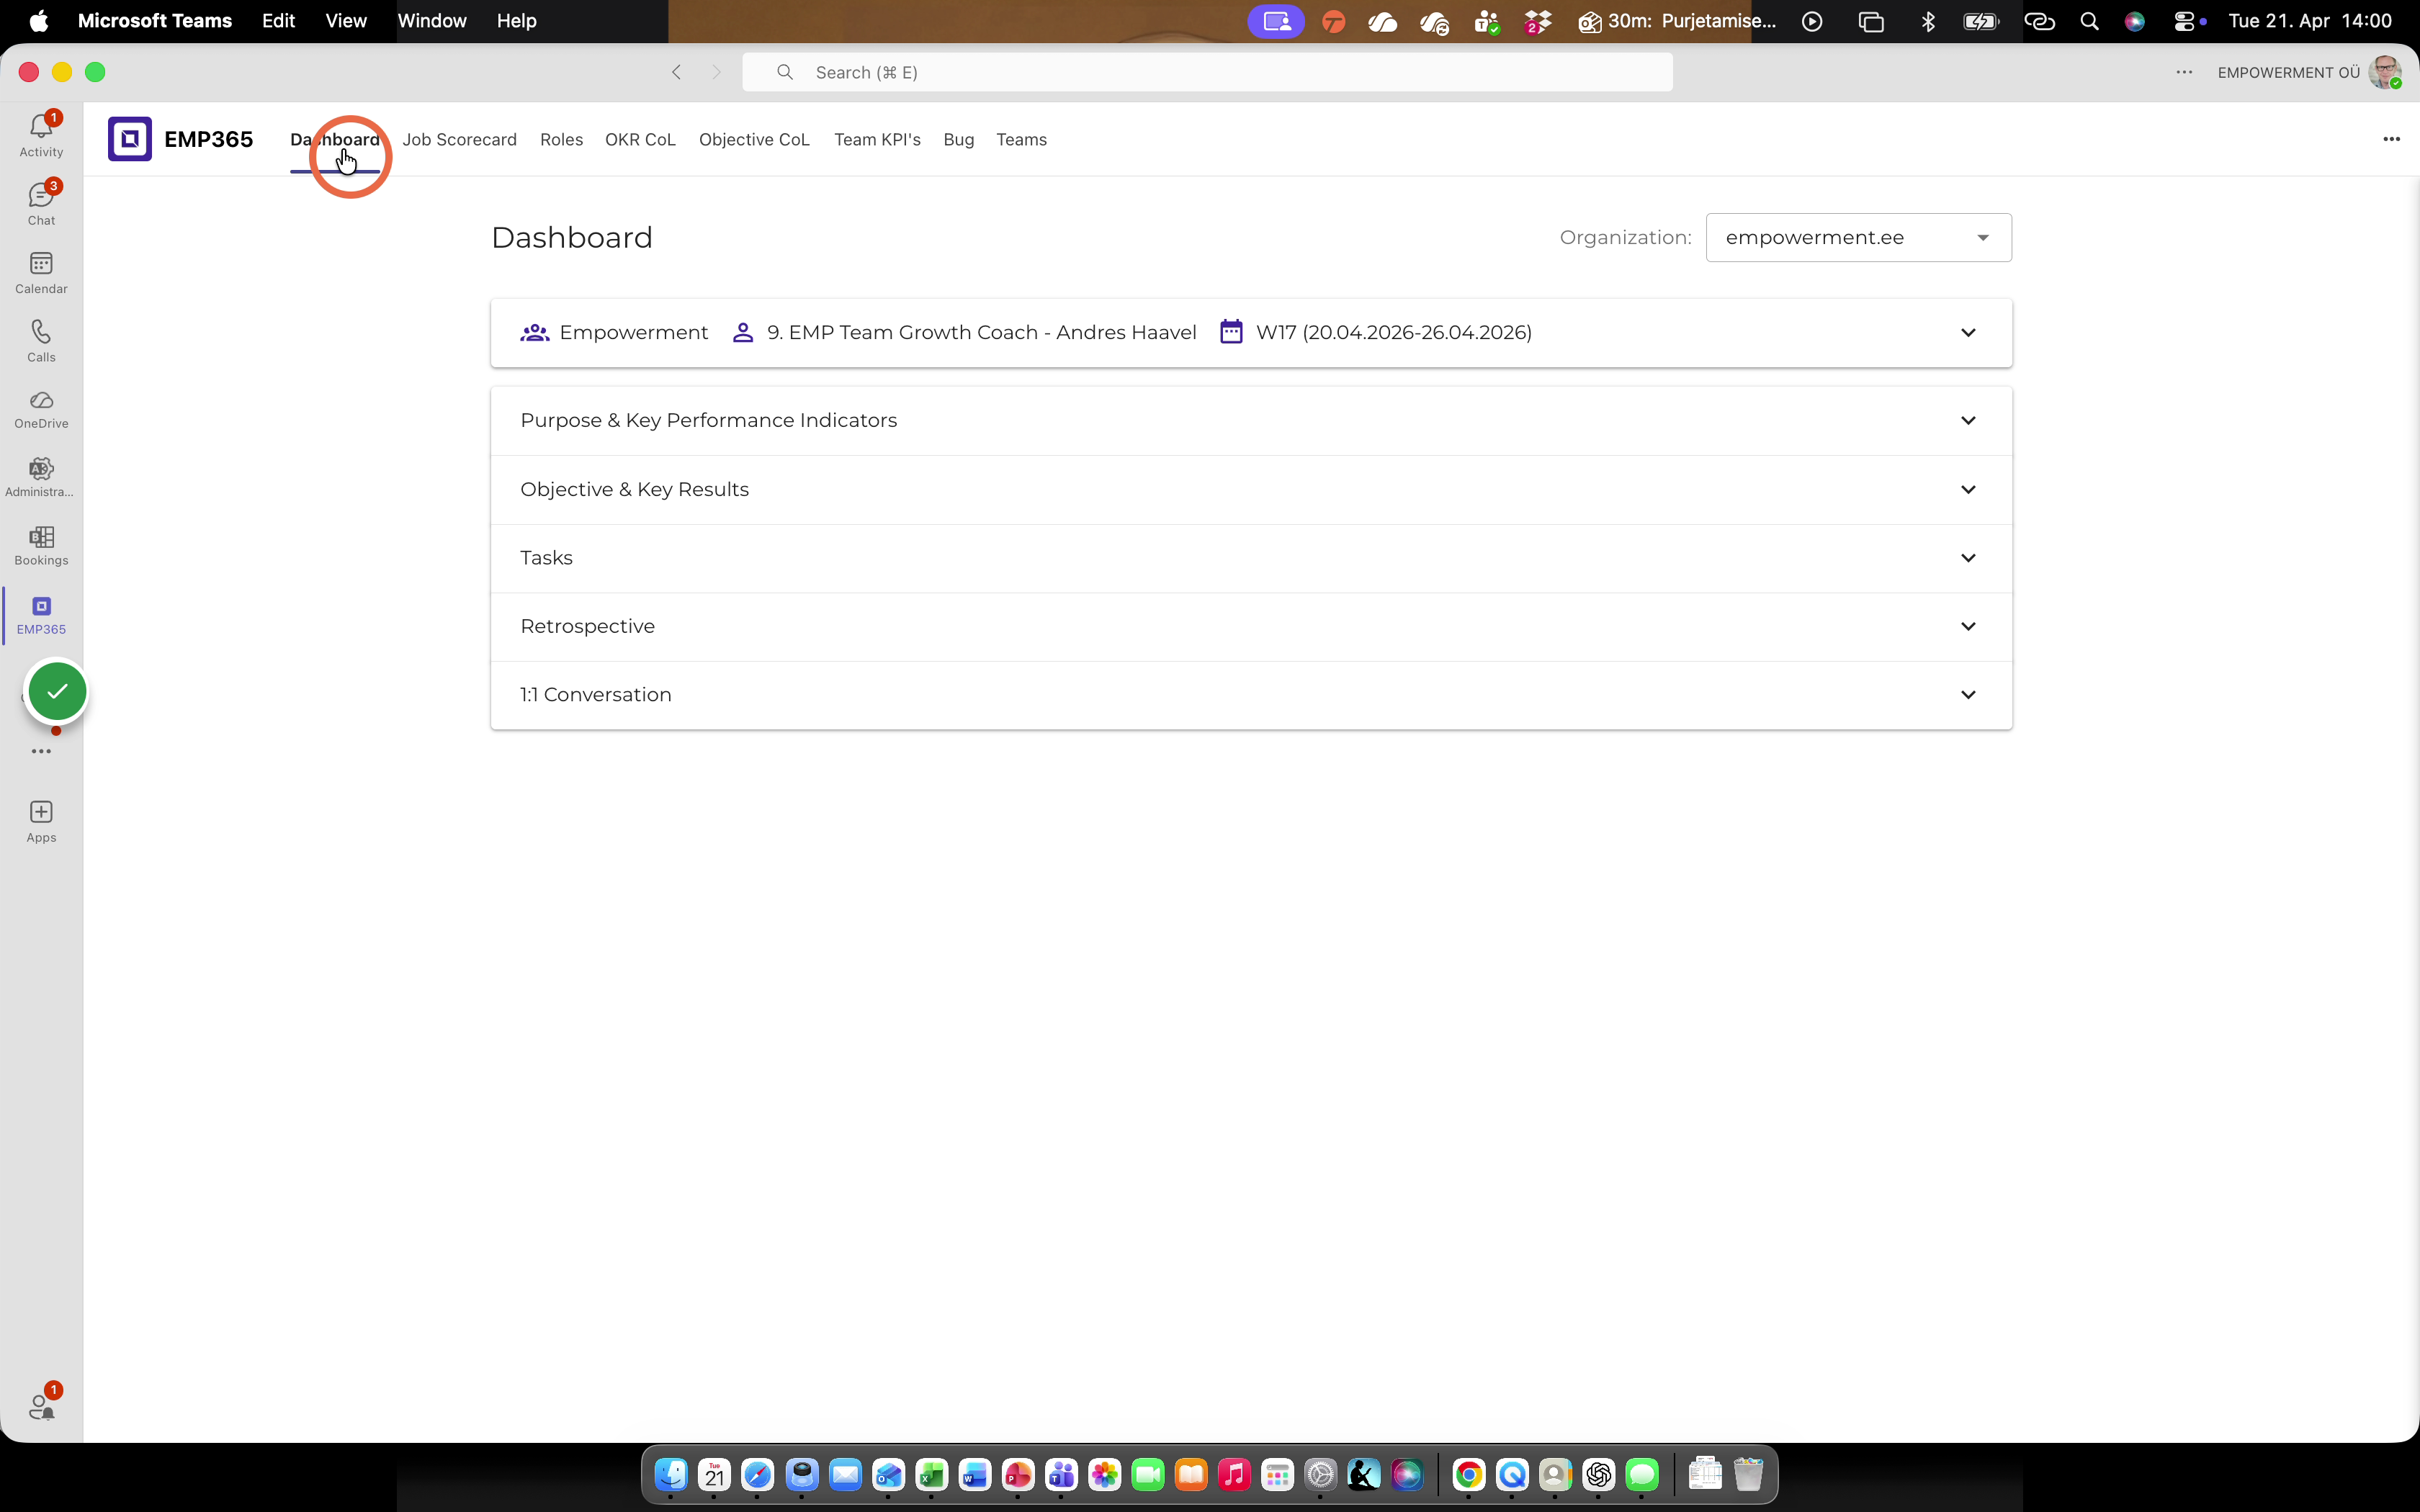Click the EMP365 logo icon in the header
2420x1512 pixels.
pyautogui.click(x=130, y=139)
